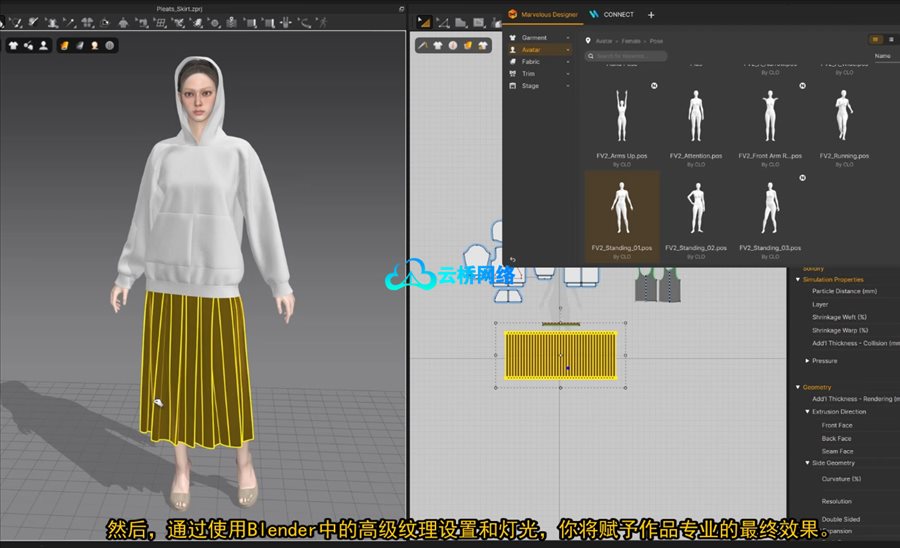Select FV2_Arms Up.pos pose thumbnail
This screenshot has height=548, width=900.
[x=622, y=115]
